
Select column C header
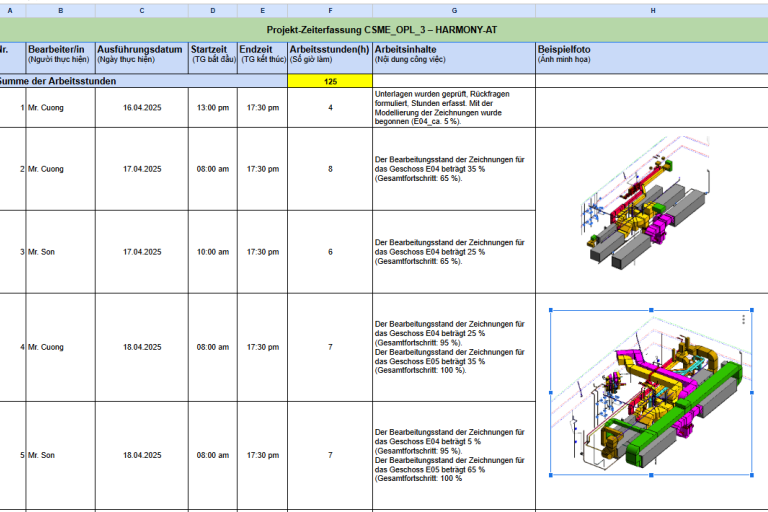[141, 9]
